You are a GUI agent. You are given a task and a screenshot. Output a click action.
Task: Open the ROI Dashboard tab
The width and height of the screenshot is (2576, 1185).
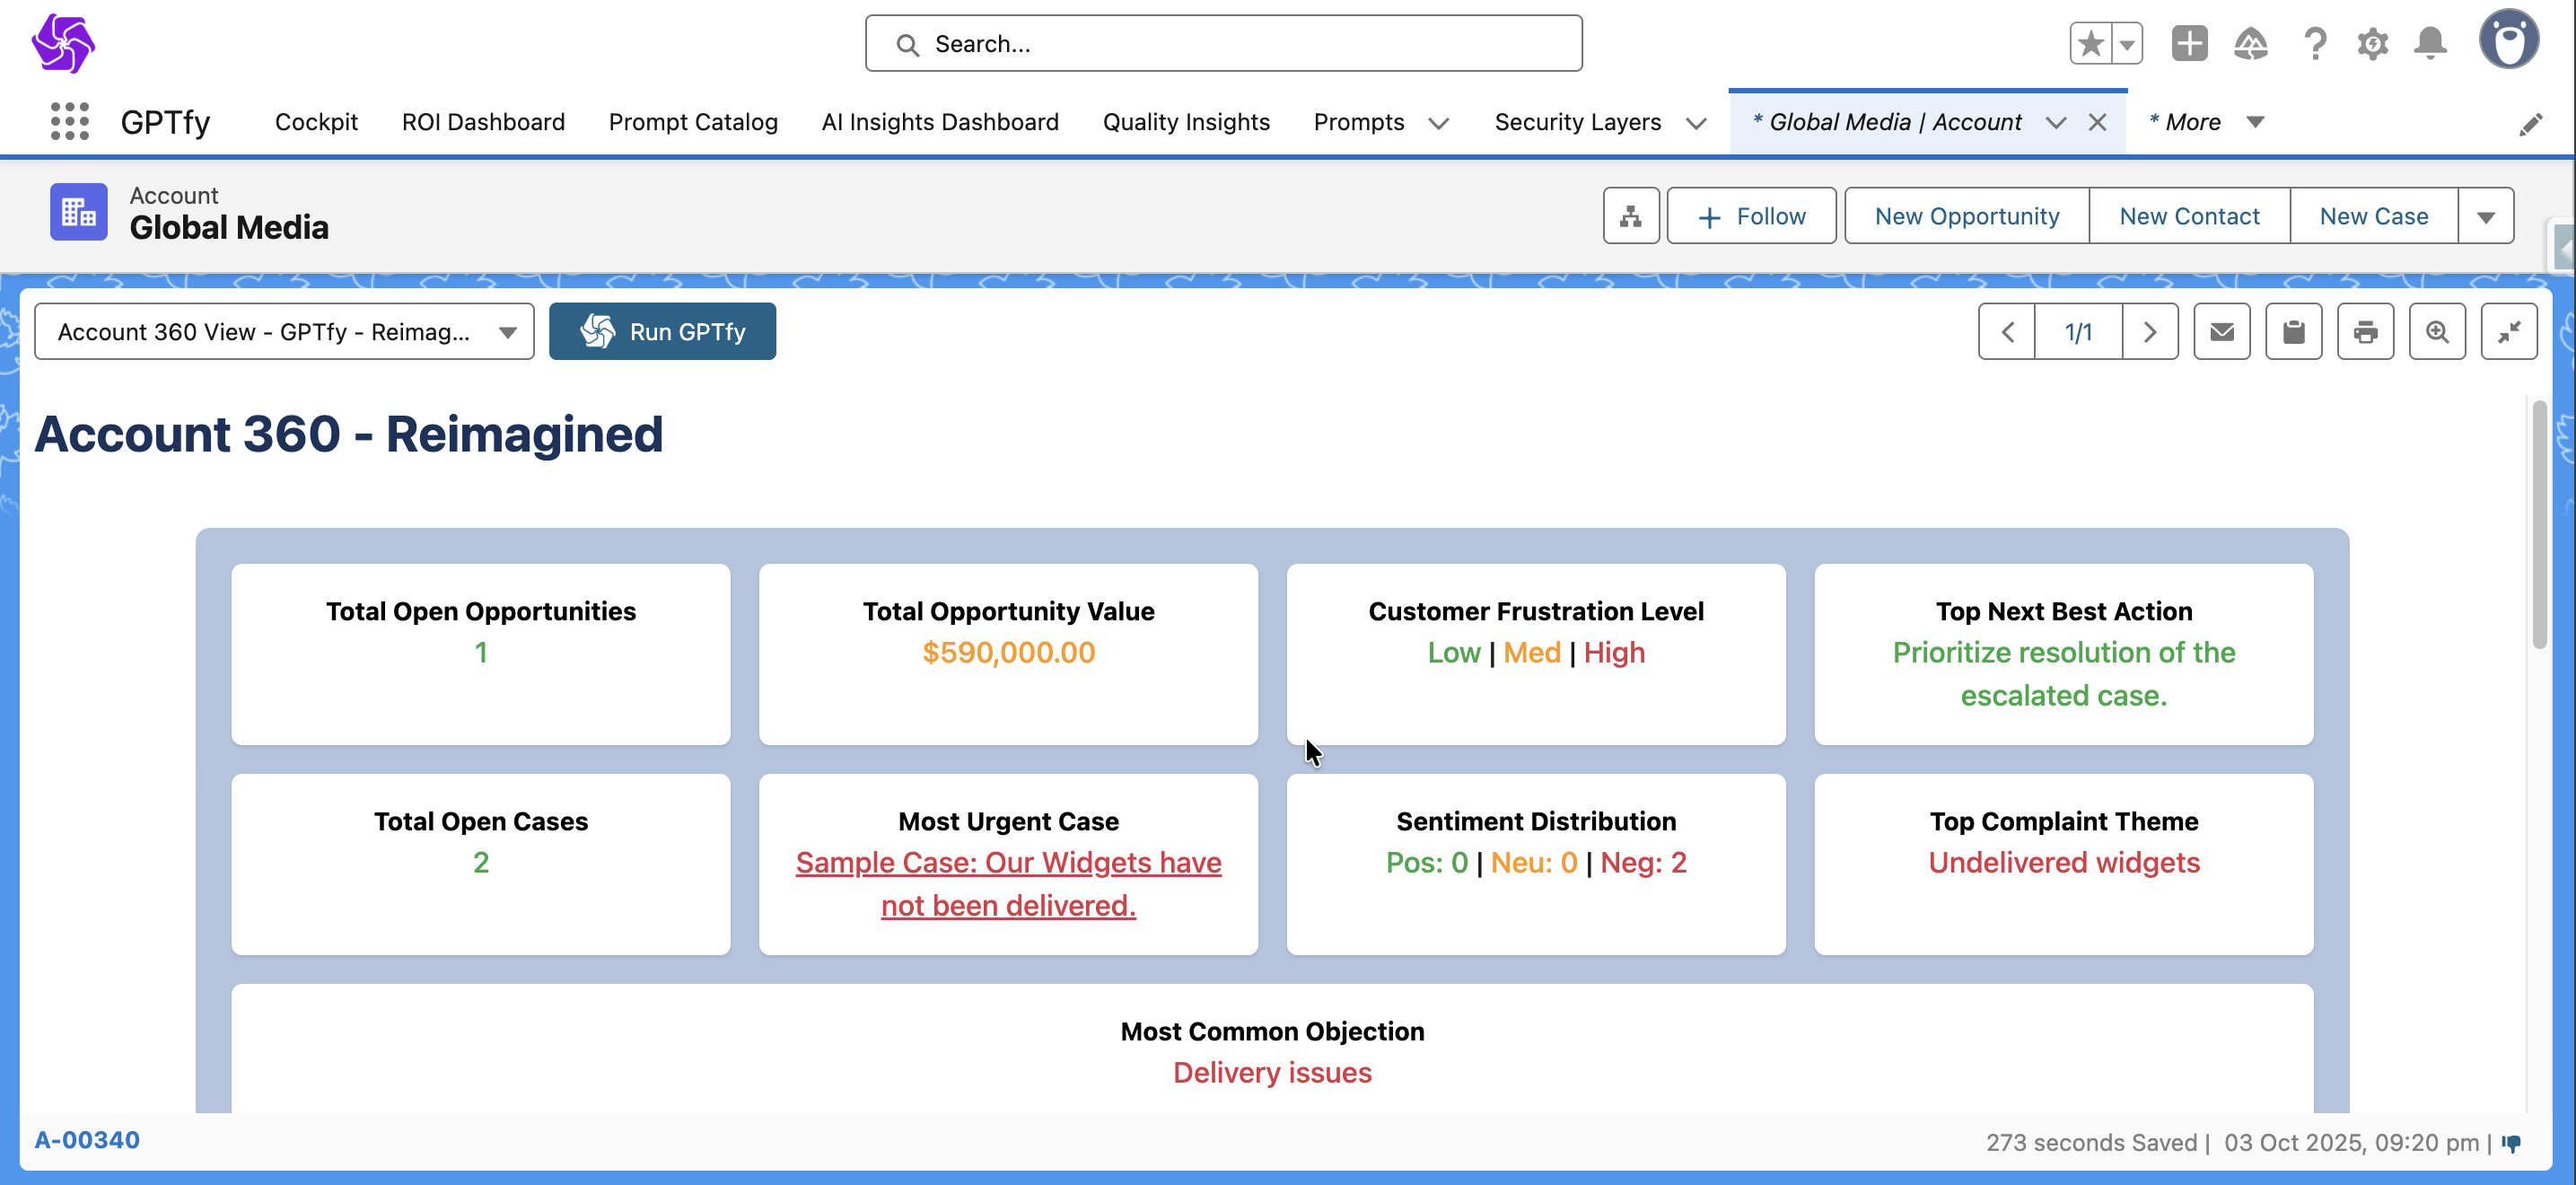click(483, 122)
